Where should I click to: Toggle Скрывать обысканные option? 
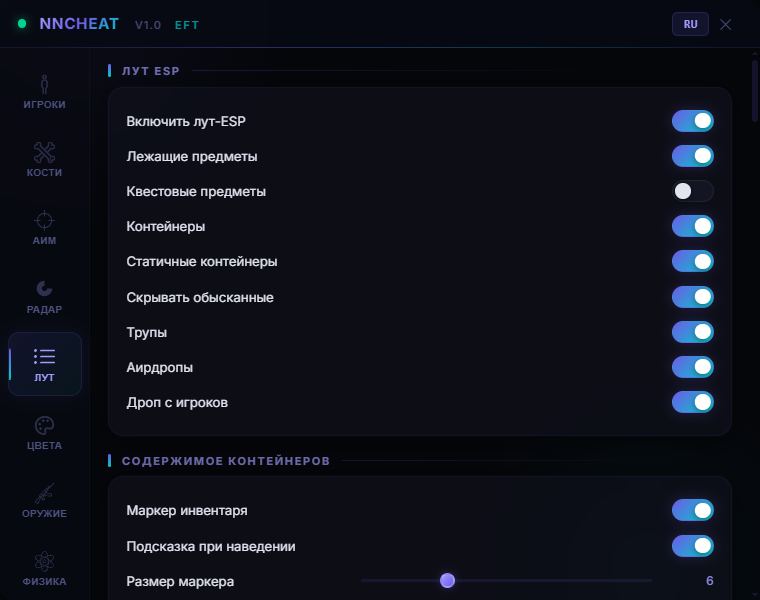click(693, 297)
